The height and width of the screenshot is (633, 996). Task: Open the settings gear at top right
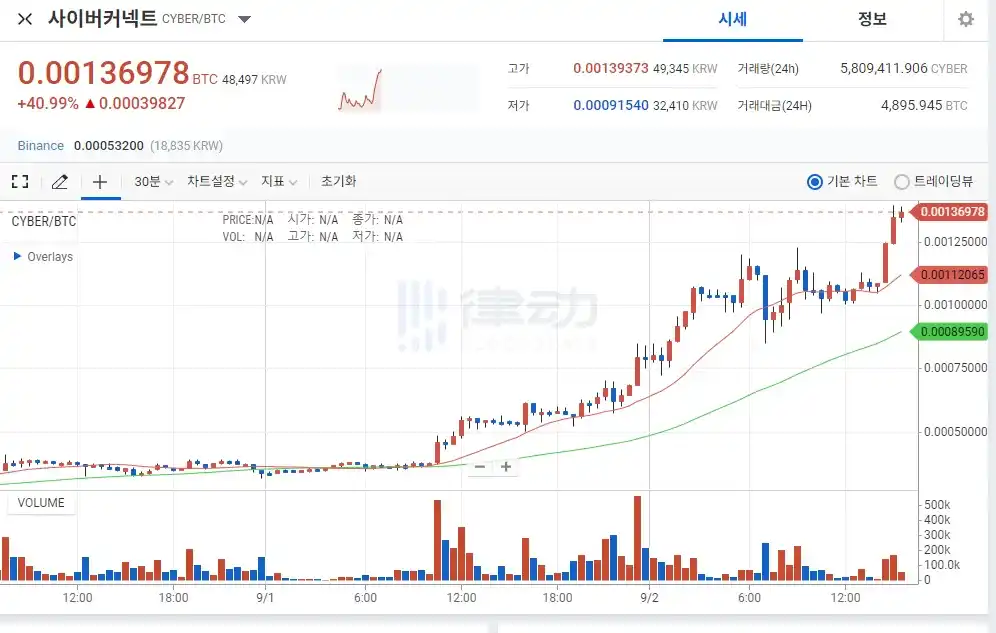pyautogui.click(x=964, y=19)
